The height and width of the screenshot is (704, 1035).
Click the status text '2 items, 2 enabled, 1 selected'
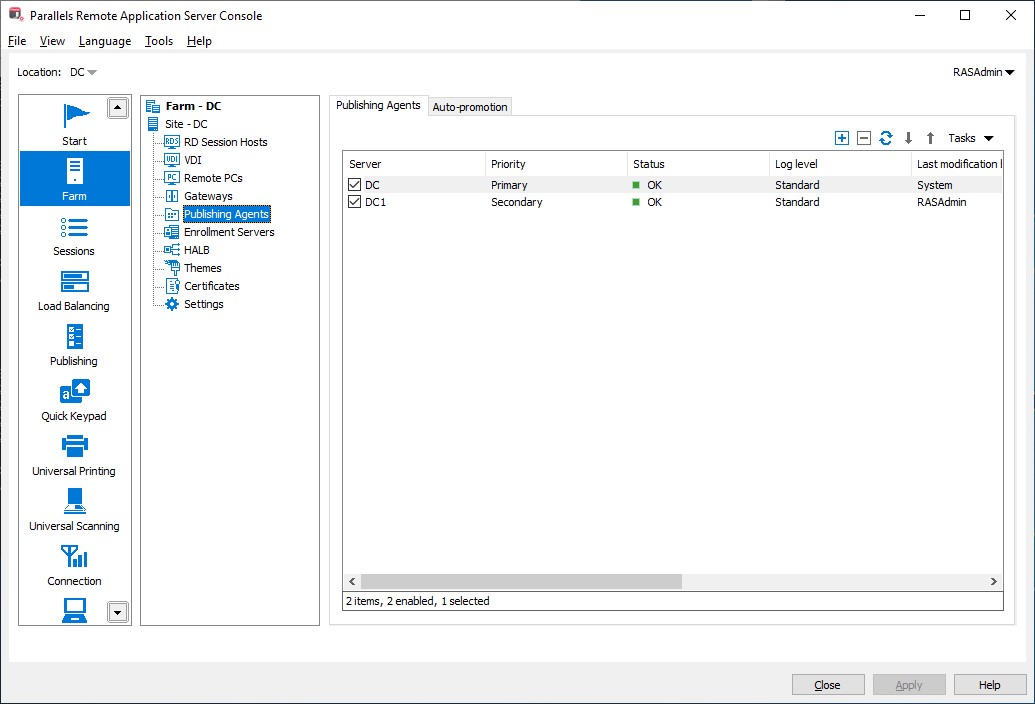(418, 601)
